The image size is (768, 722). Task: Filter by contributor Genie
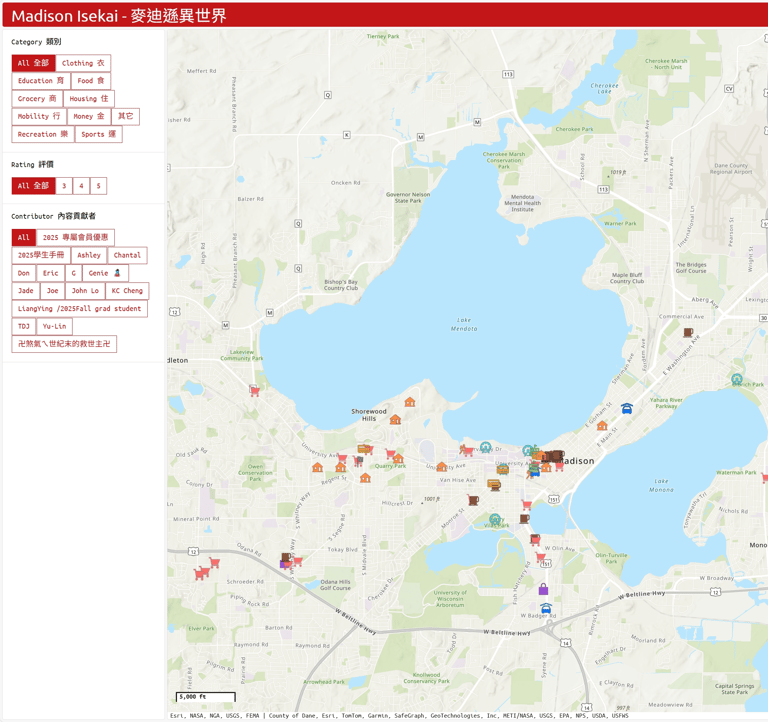[x=105, y=273]
